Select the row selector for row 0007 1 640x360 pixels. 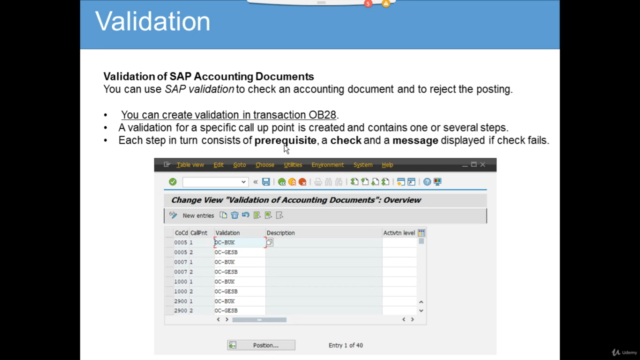(x=169, y=262)
